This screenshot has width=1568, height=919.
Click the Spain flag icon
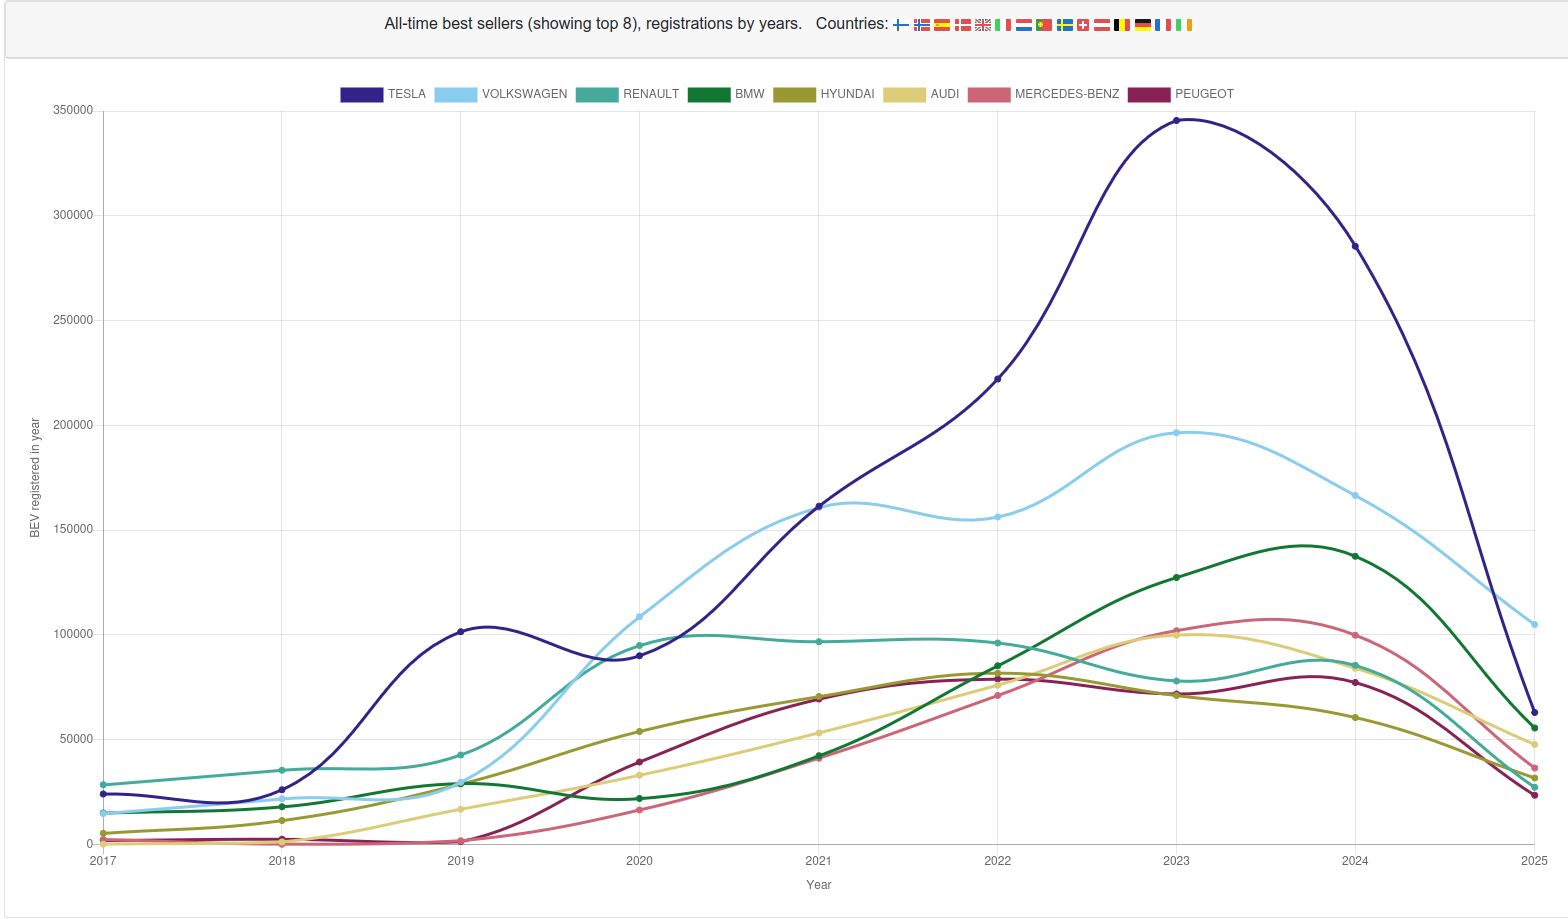point(942,25)
